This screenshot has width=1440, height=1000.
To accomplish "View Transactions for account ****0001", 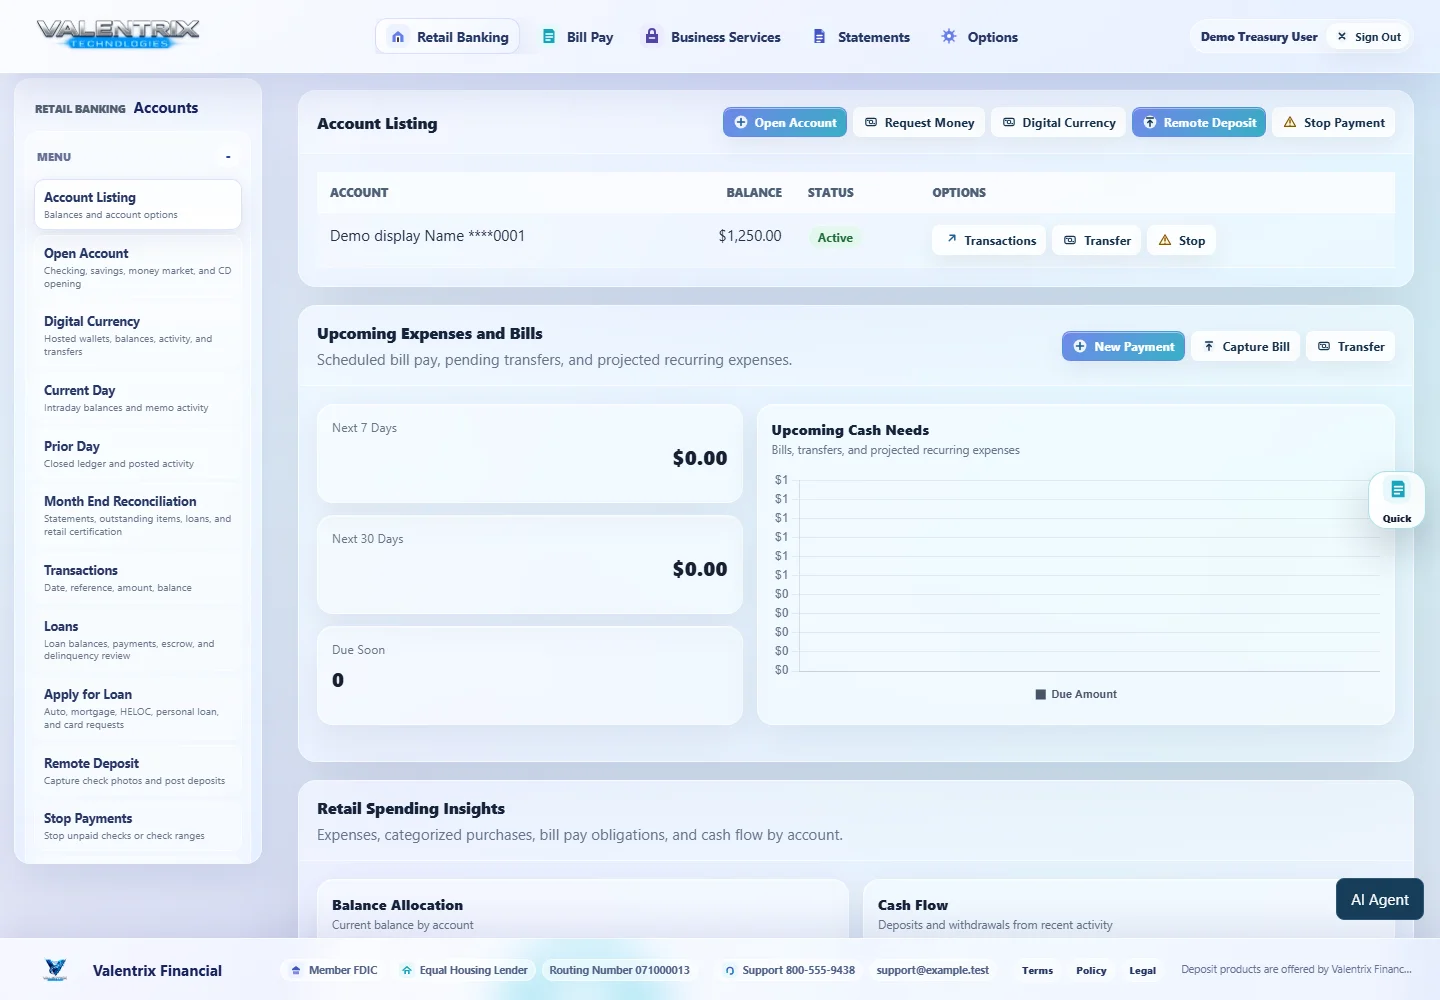I will point(990,240).
